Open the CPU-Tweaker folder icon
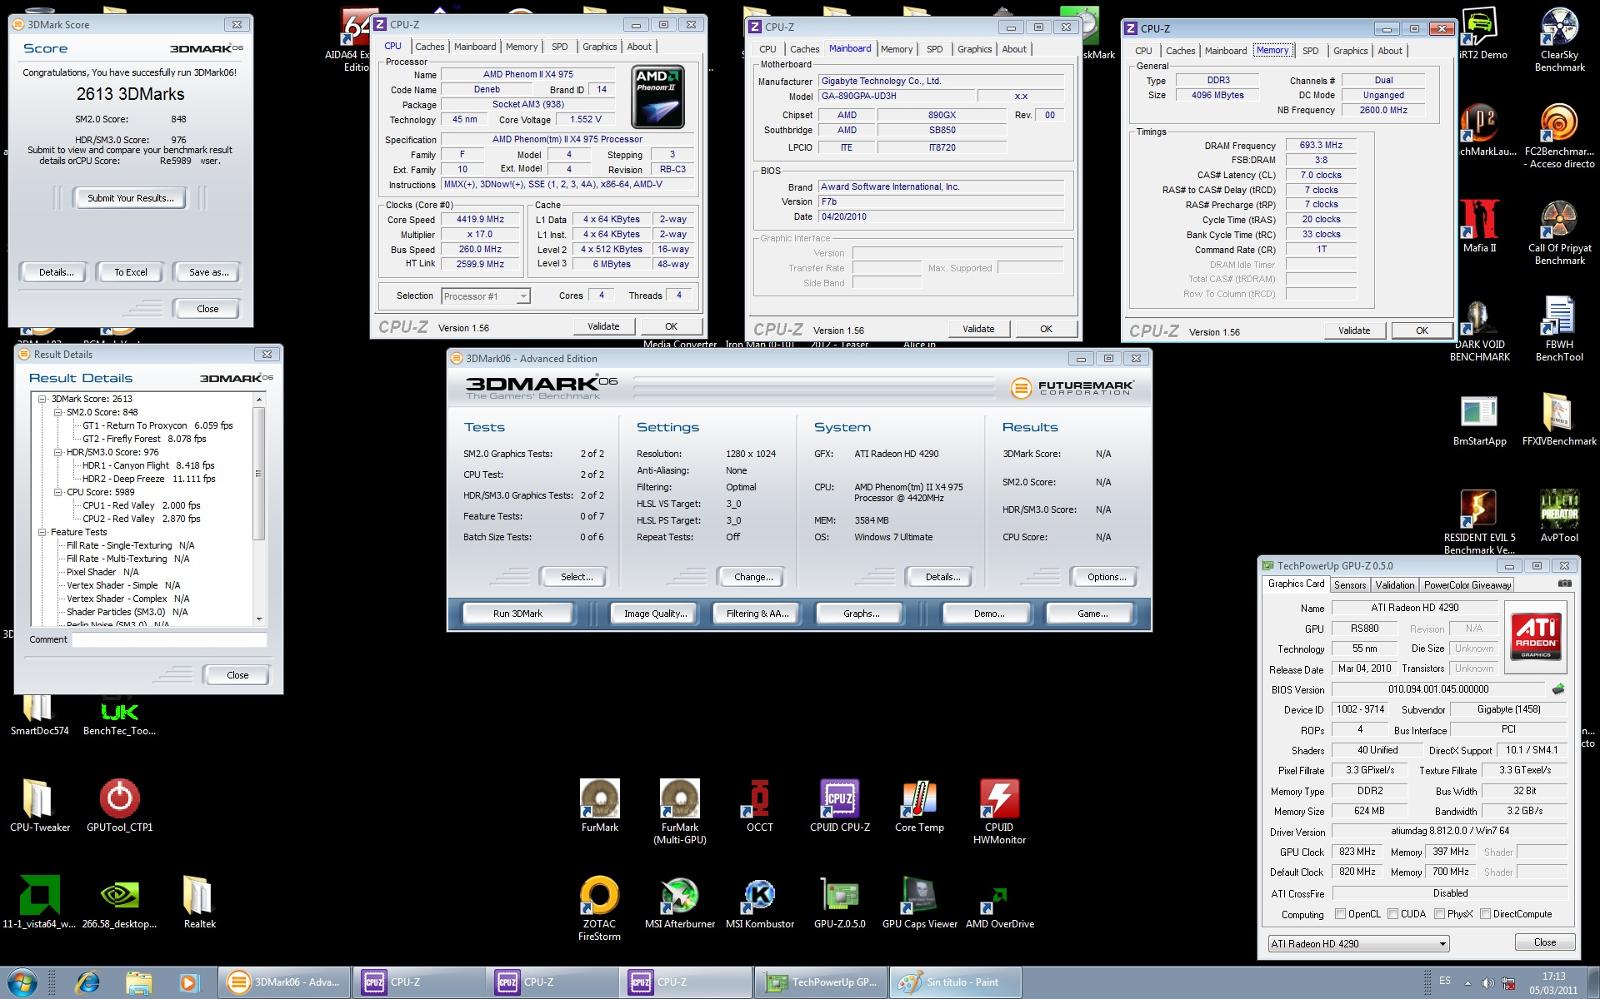This screenshot has height=999, width=1600. click(x=40, y=806)
